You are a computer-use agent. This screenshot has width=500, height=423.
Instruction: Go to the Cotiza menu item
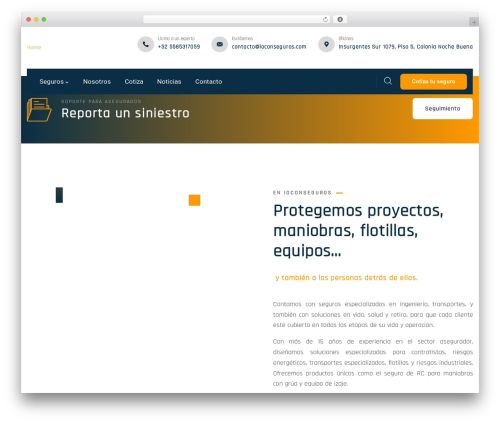134,82
